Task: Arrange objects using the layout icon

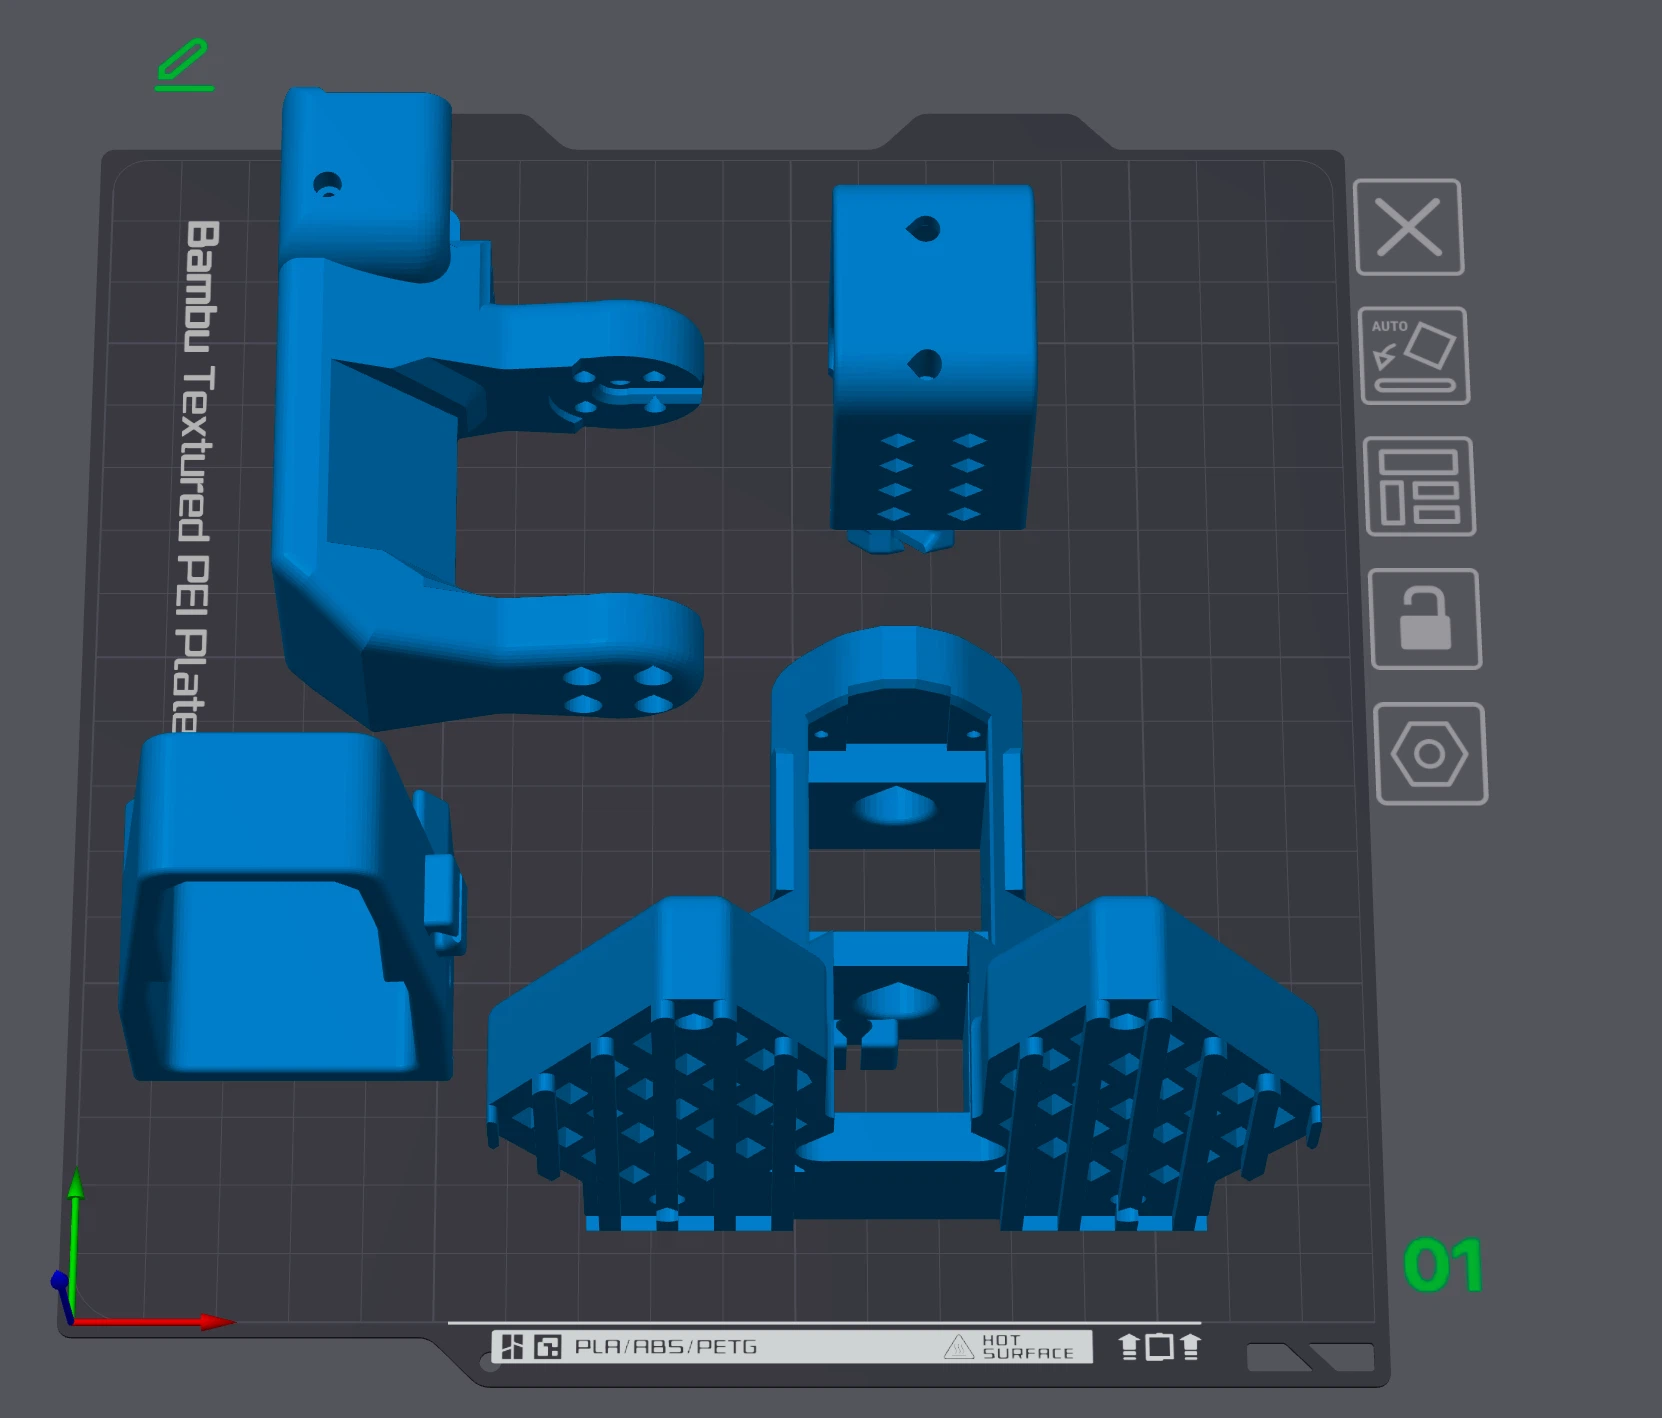Action: pos(1419,486)
